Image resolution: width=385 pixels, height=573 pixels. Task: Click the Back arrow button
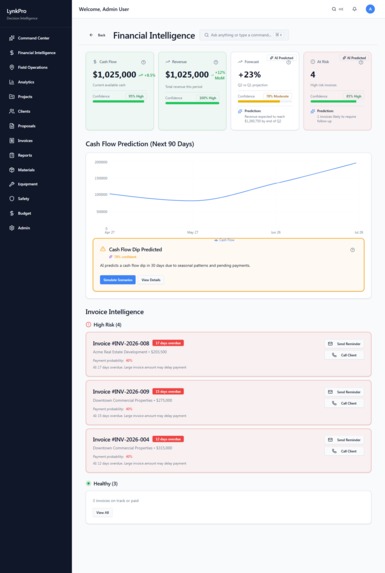[x=97, y=35]
